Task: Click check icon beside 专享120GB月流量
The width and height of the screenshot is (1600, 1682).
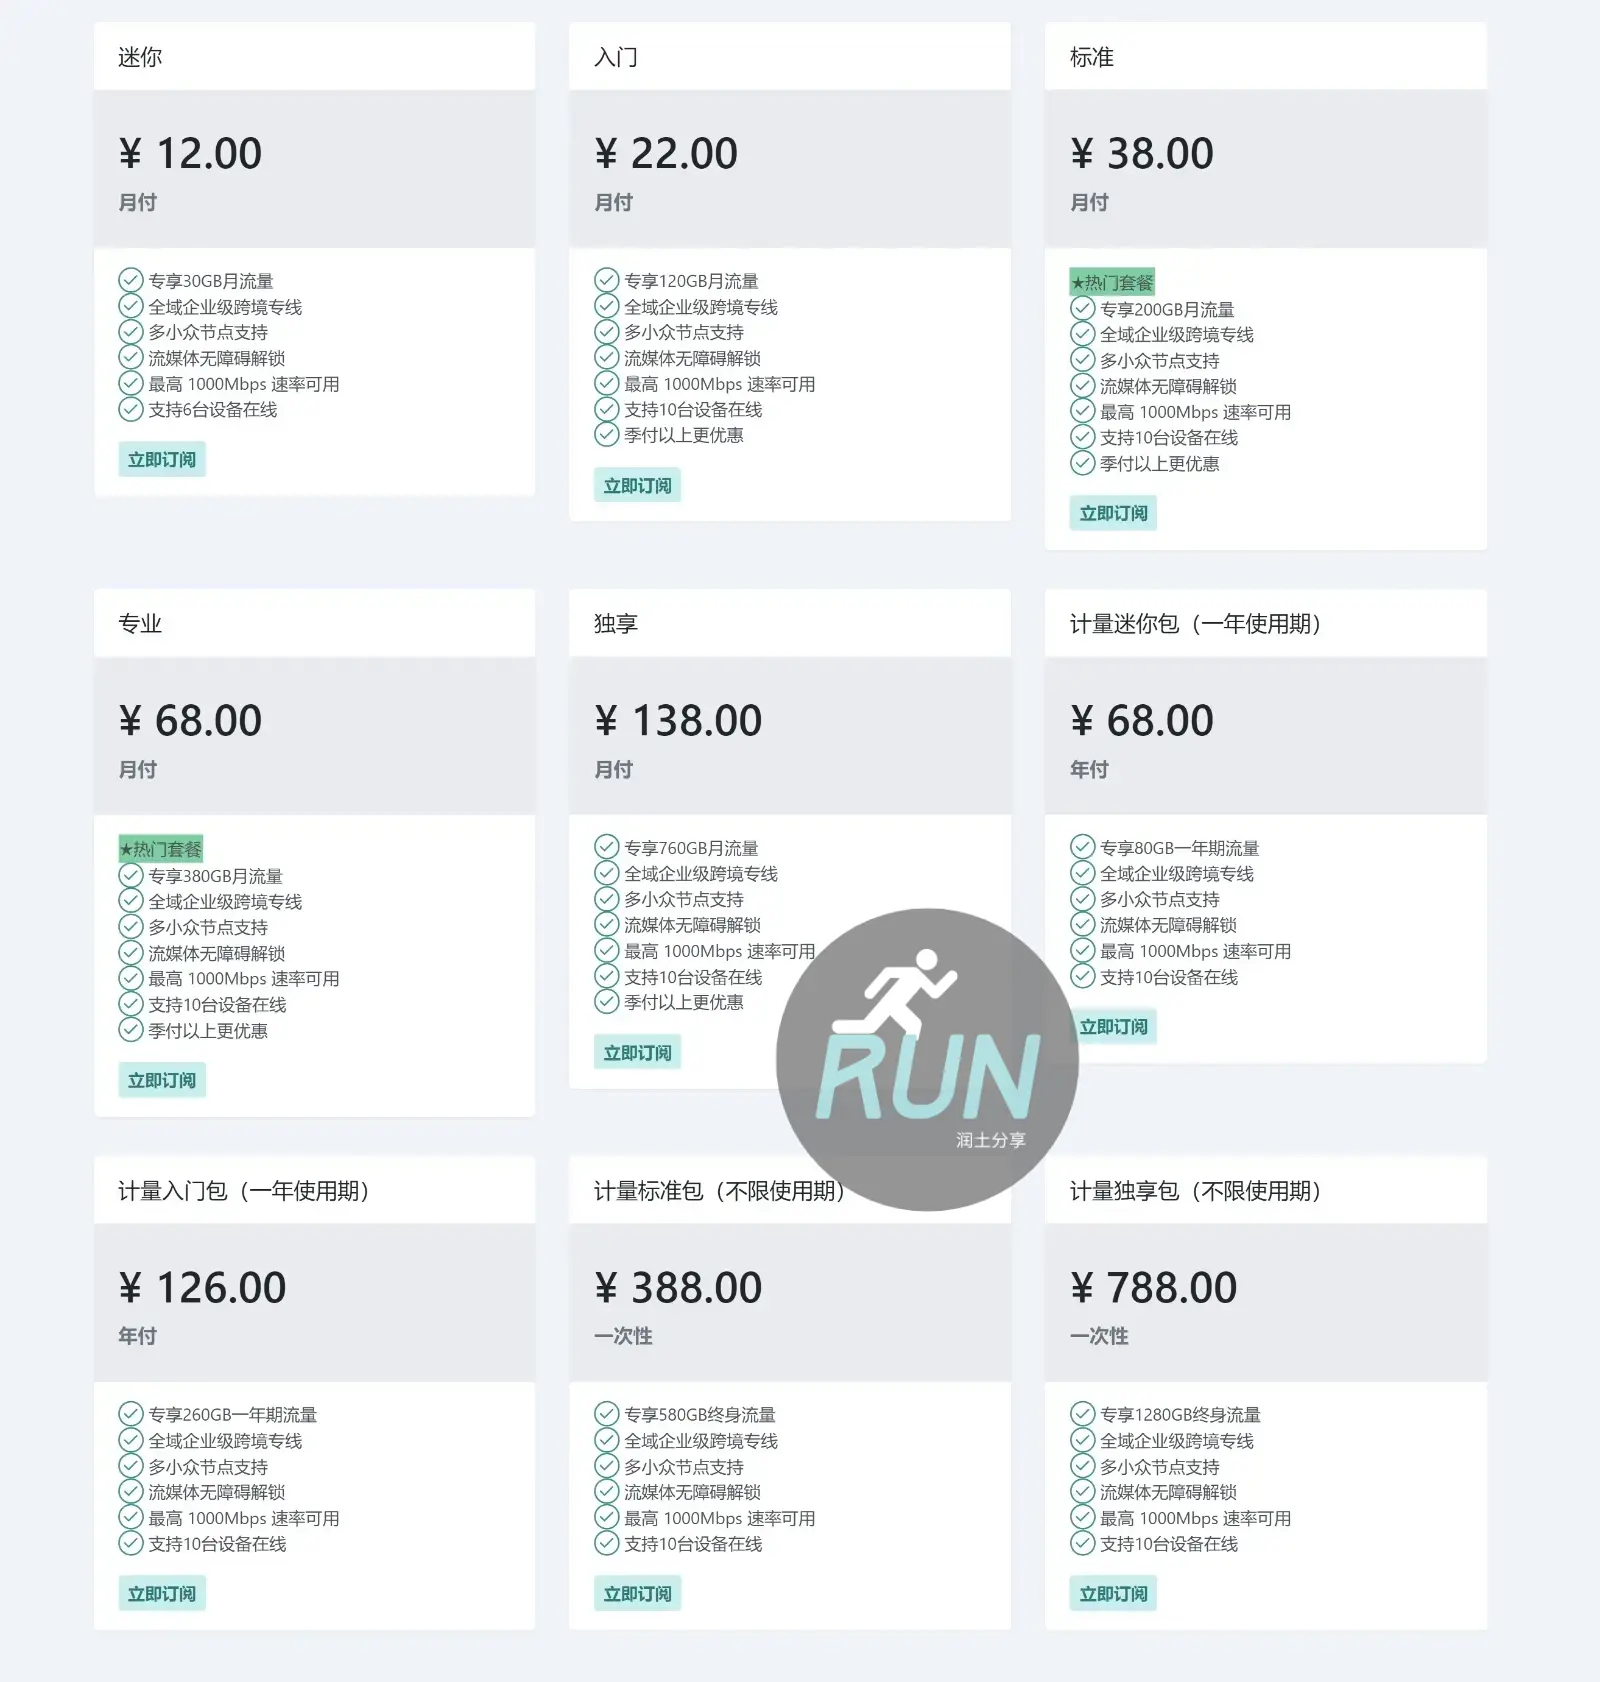Action: pos(606,280)
